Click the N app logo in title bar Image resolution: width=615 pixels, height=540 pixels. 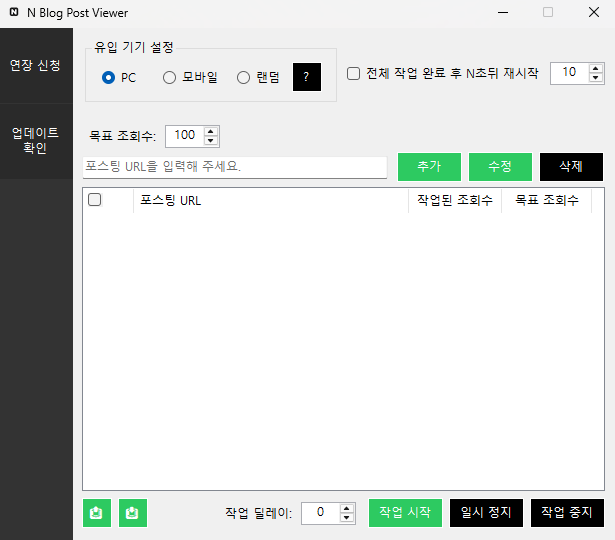(14, 12)
